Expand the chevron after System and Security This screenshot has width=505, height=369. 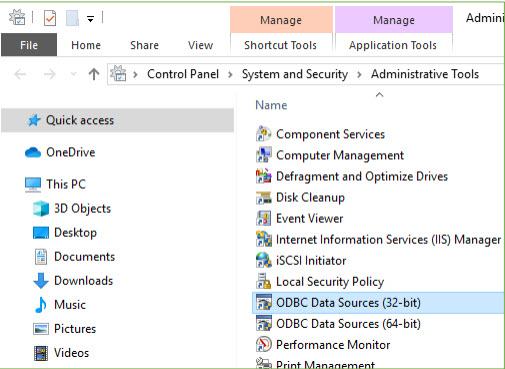pos(359,74)
